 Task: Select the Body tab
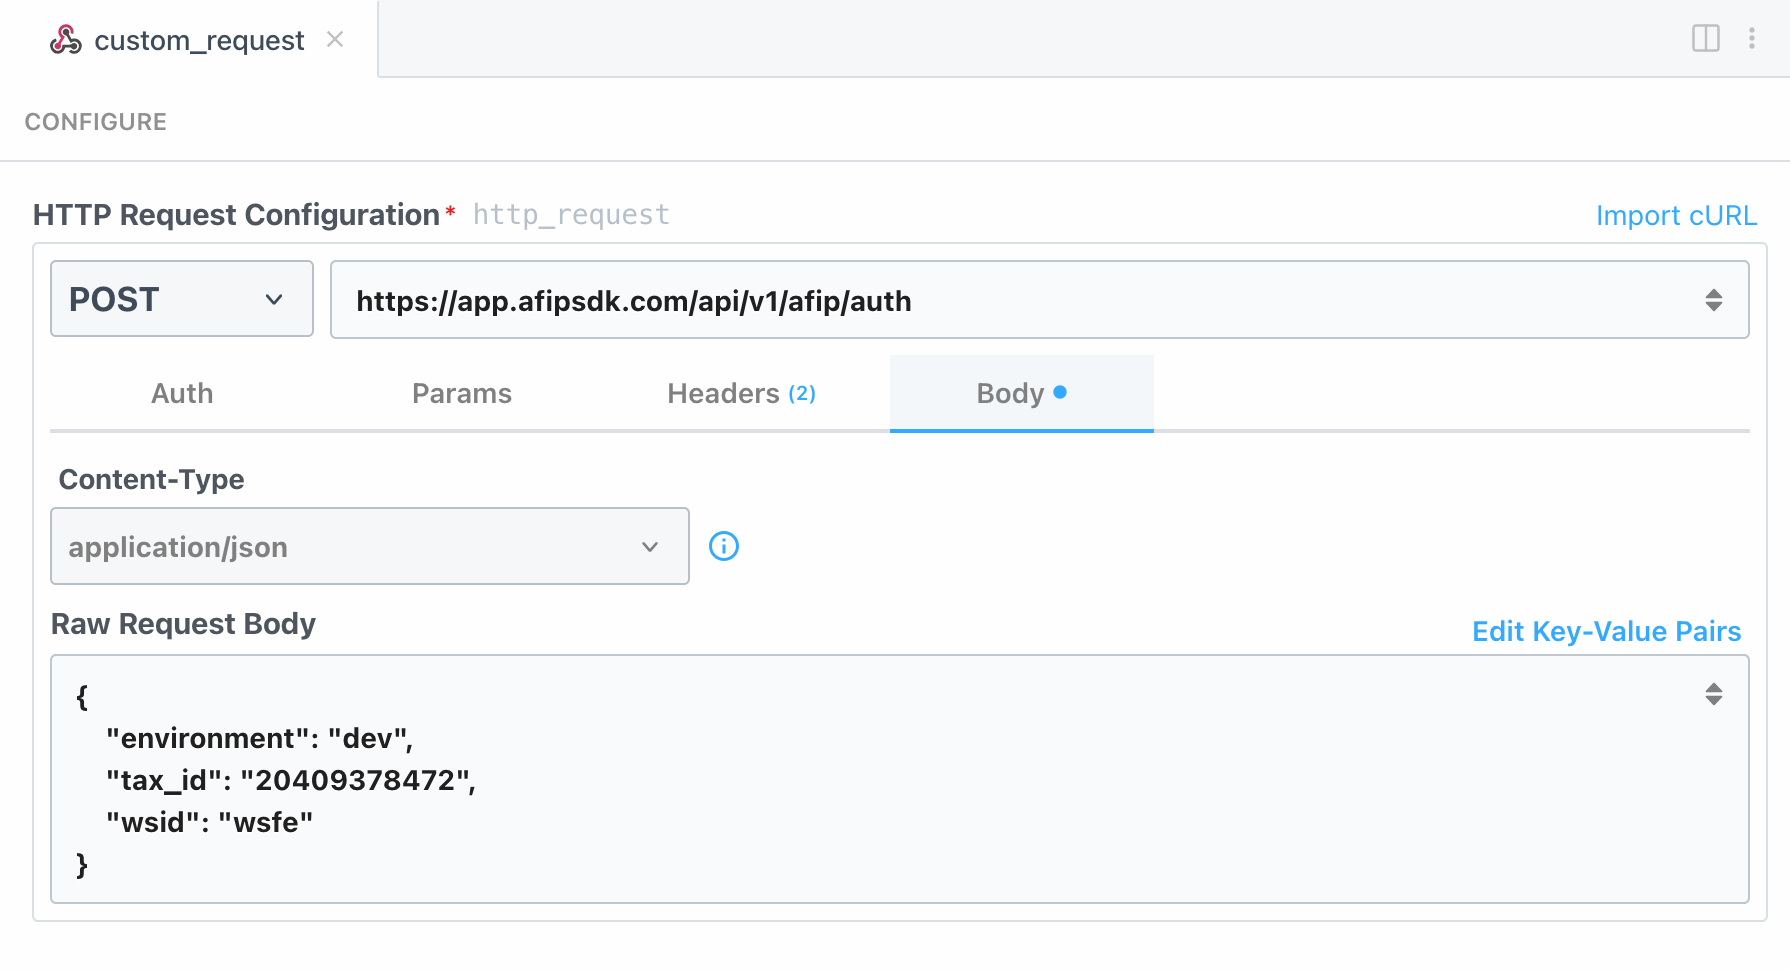1020,394
